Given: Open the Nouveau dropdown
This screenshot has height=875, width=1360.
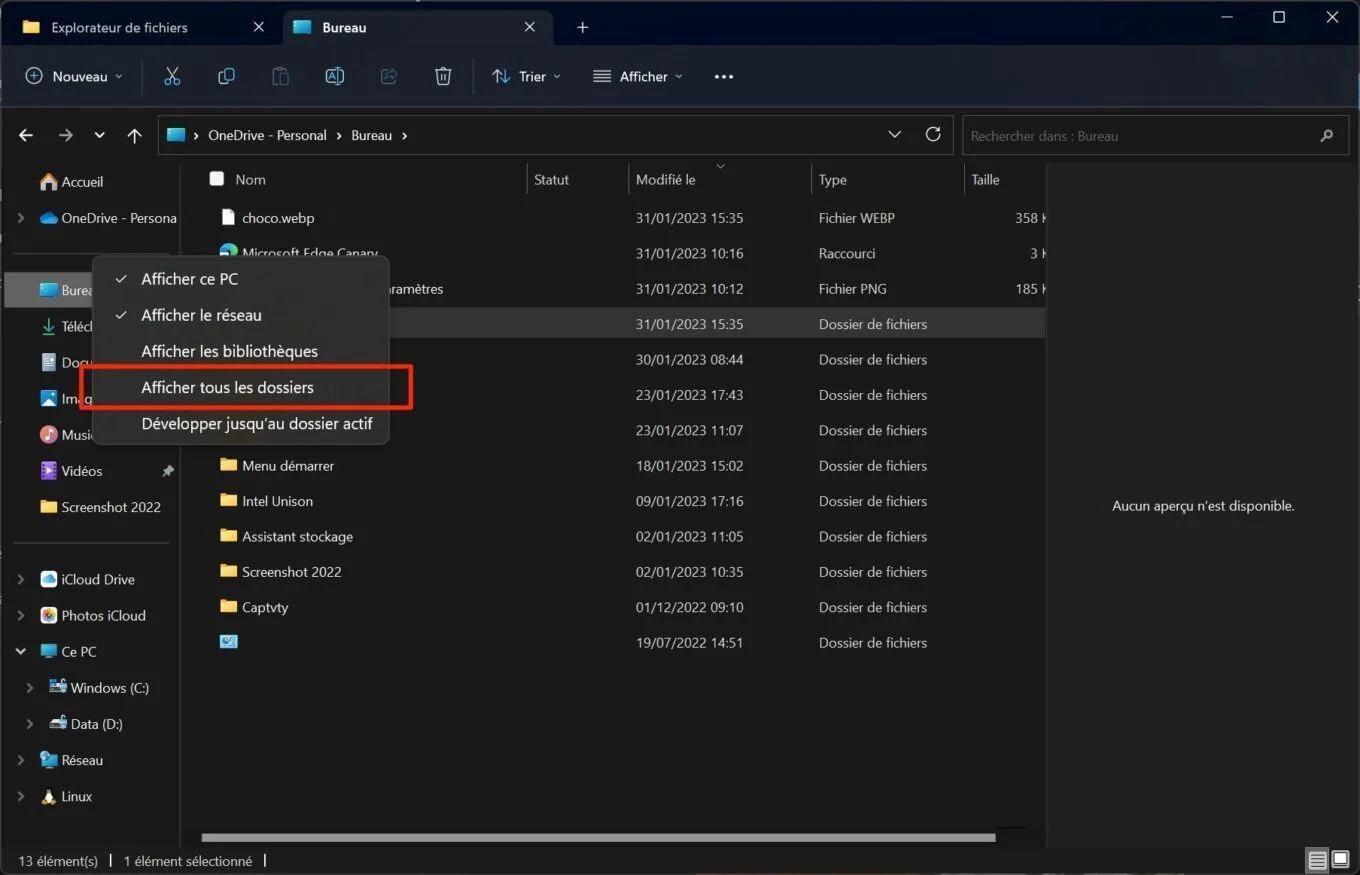Looking at the screenshot, I should pos(75,77).
